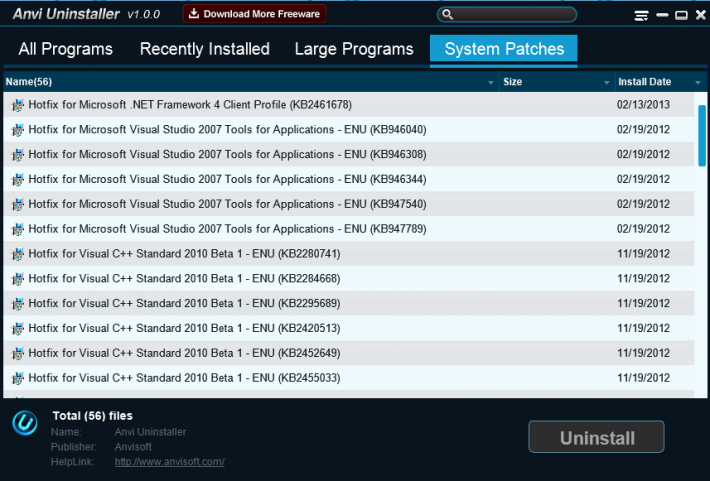Click the patch icon for KB947789 row

18,230
